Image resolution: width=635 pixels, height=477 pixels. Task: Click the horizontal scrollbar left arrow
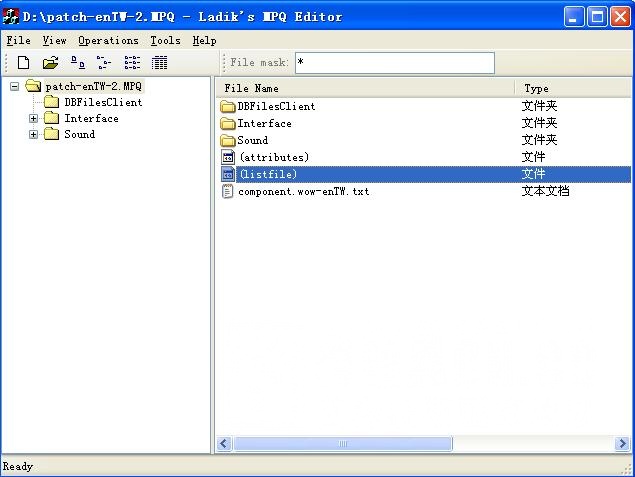click(224, 443)
